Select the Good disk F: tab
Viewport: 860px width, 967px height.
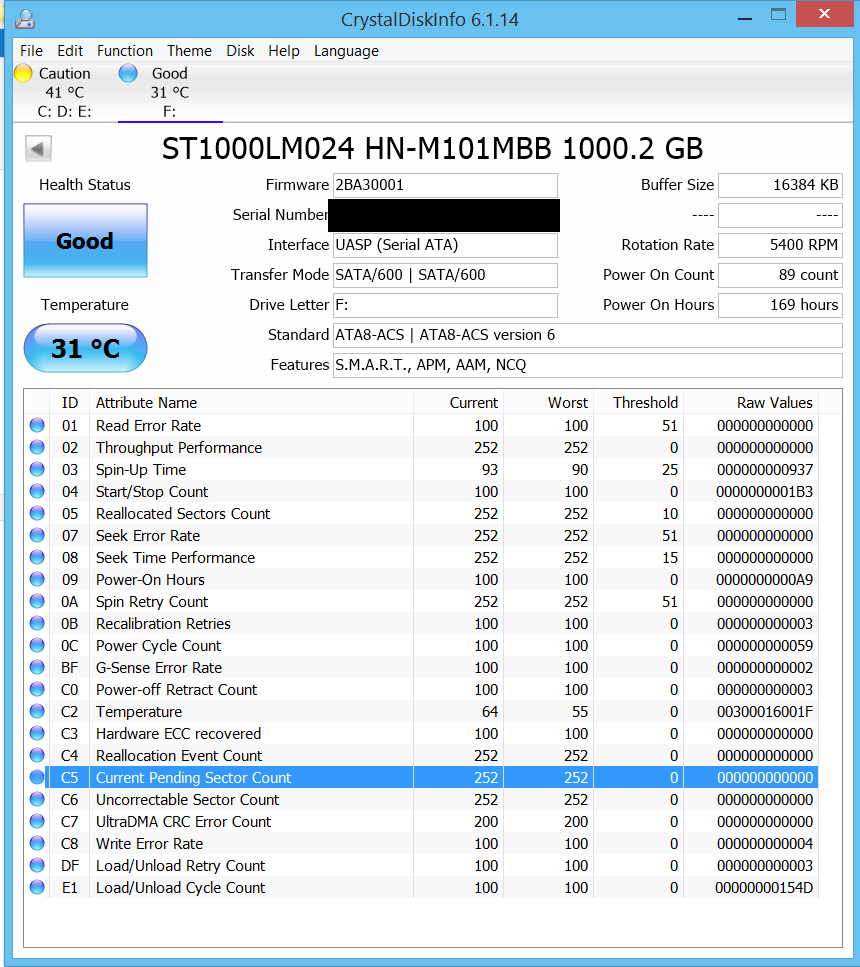(x=170, y=93)
